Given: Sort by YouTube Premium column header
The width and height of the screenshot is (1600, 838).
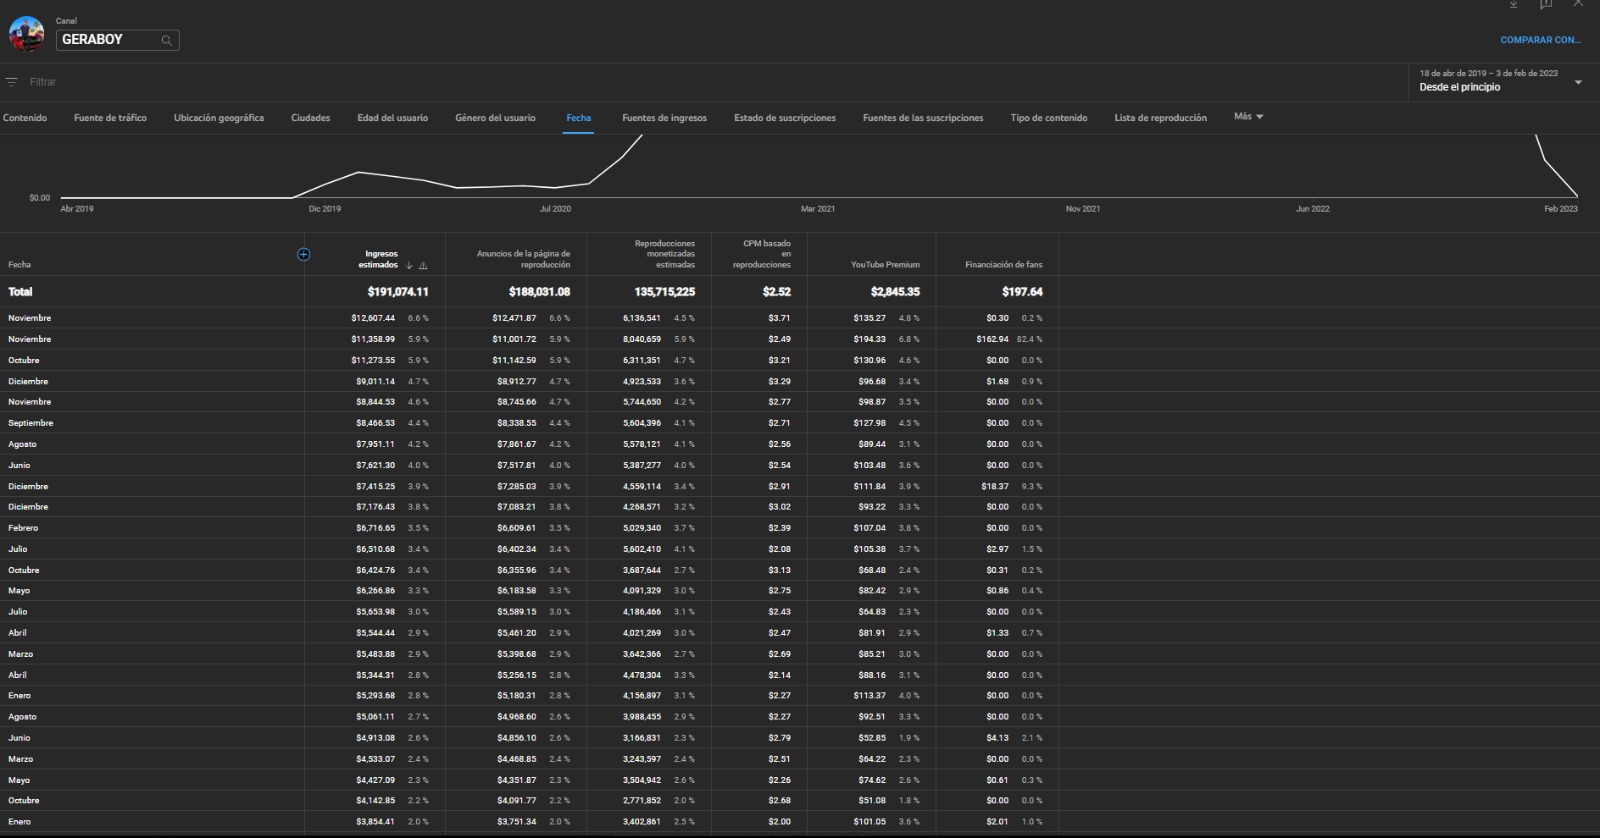Looking at the screenshot, I should pyautogui.click(x=885, y=265).
